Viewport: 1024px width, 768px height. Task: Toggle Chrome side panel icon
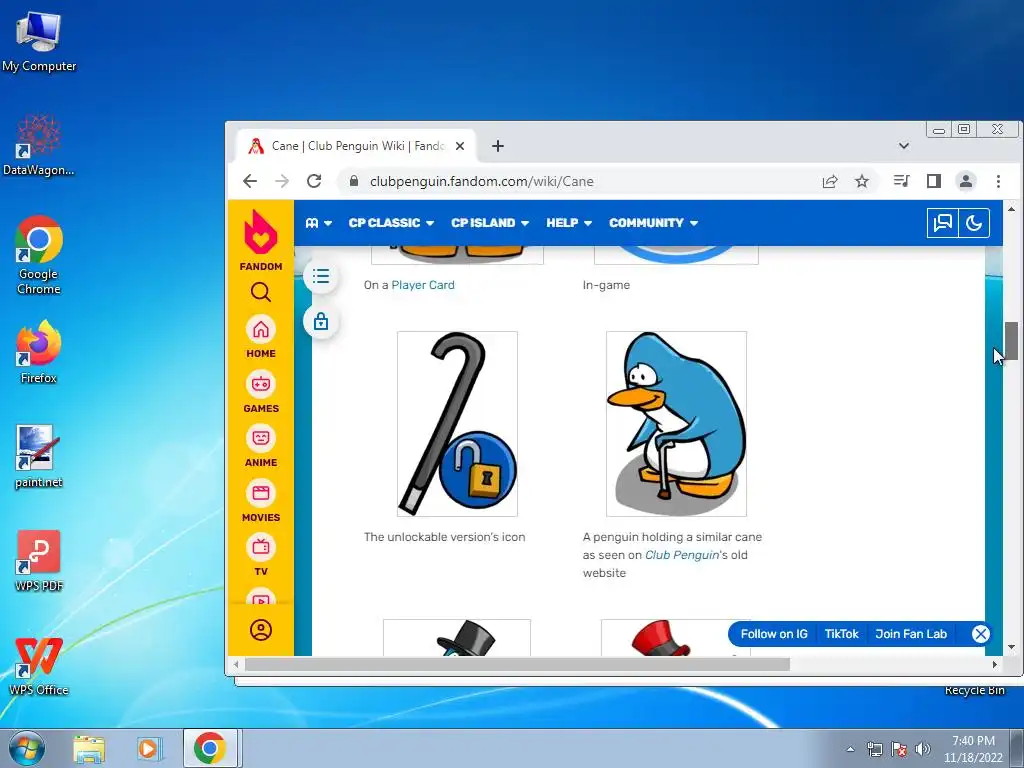coord(934,181)
